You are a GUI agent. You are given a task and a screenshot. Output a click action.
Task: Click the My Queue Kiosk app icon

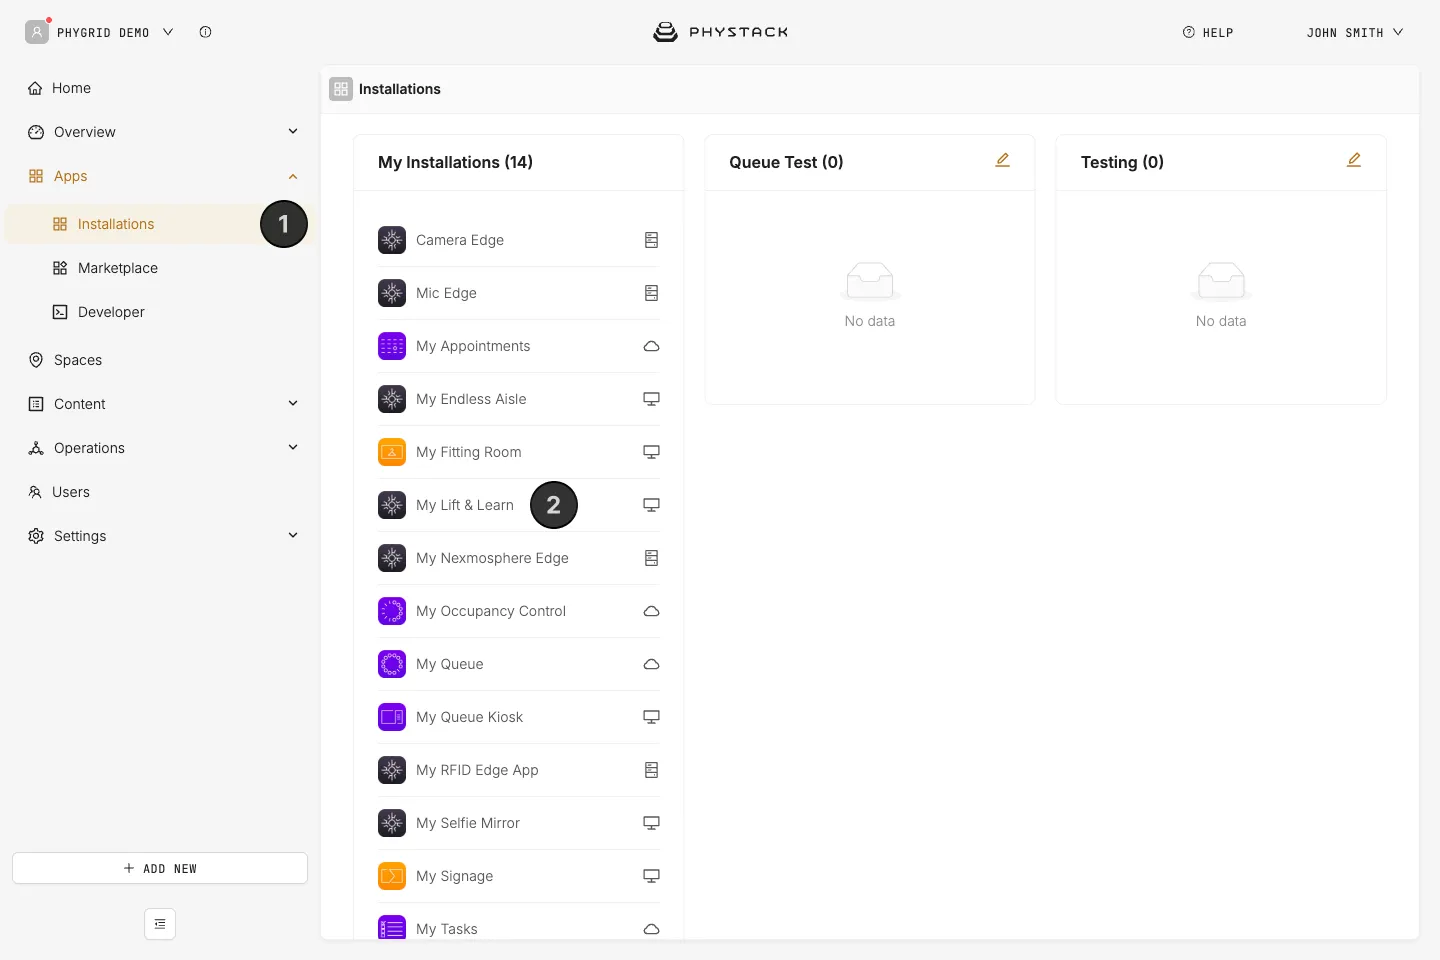click(392, 717)
